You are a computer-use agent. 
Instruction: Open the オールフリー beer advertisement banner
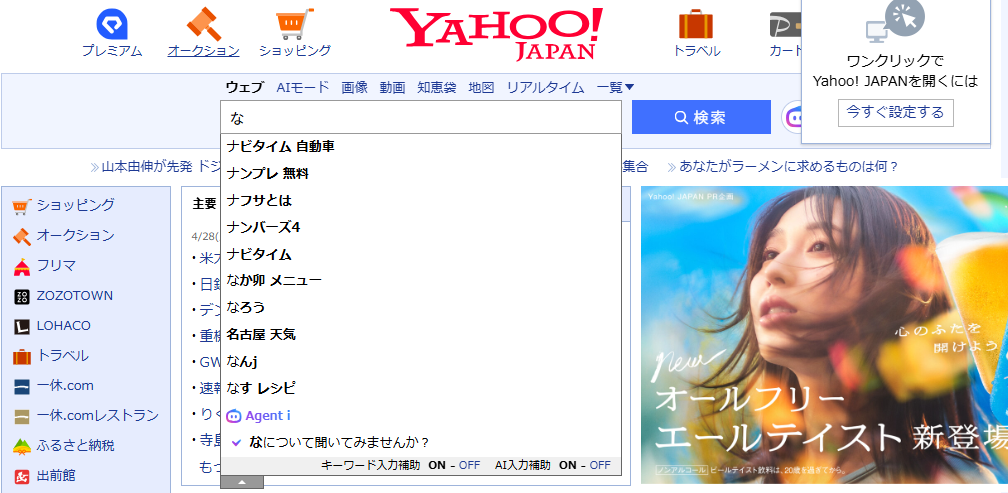[824, 334]
